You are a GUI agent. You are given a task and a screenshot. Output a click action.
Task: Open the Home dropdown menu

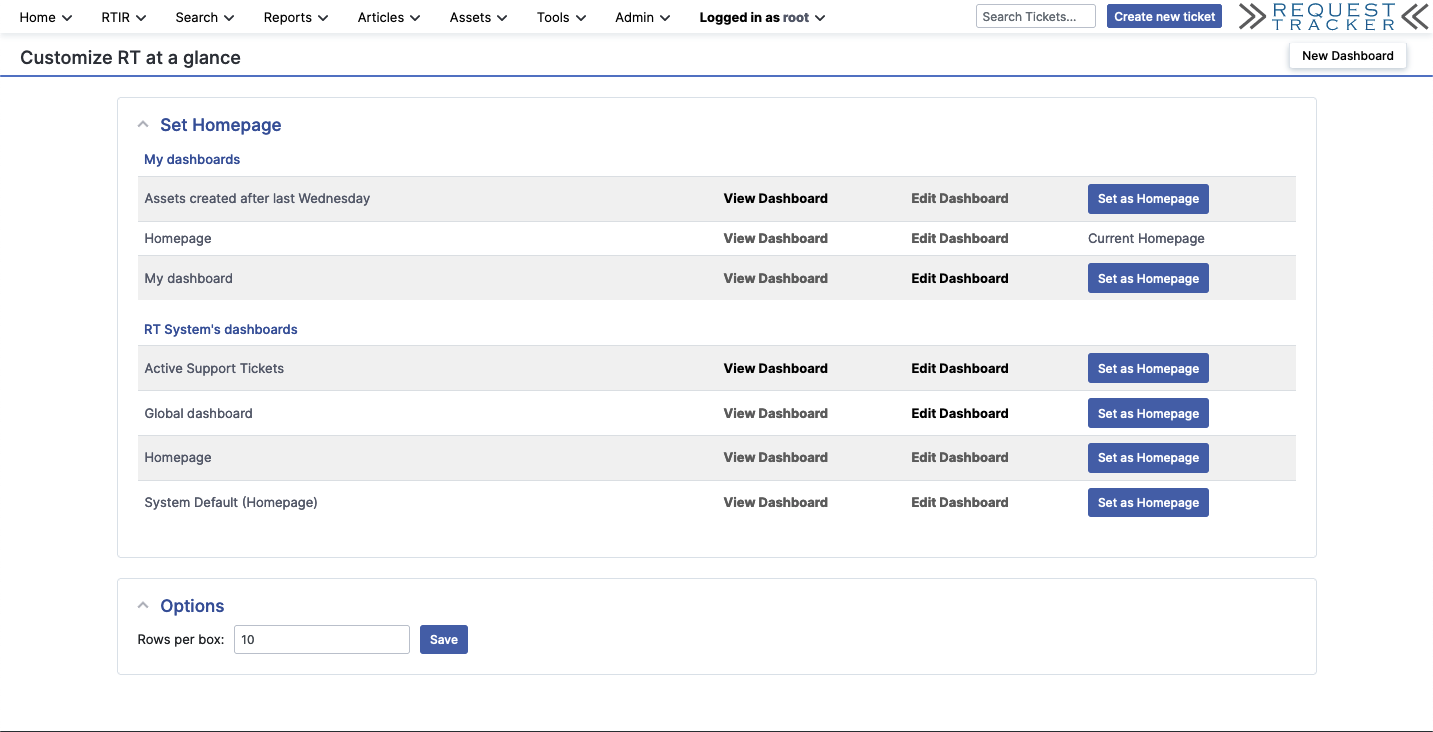tap(46, 17)
